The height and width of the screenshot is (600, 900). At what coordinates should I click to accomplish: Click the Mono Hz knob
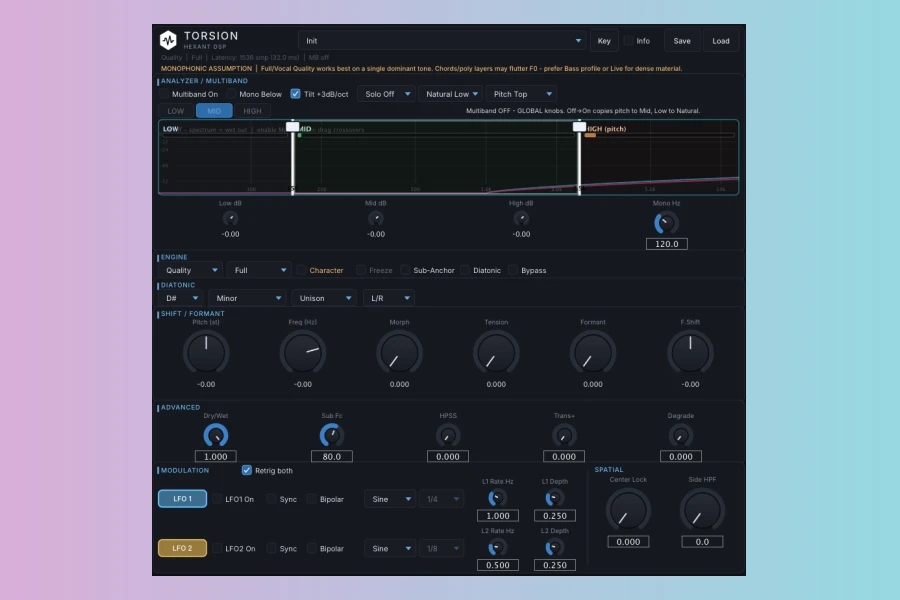666,223
